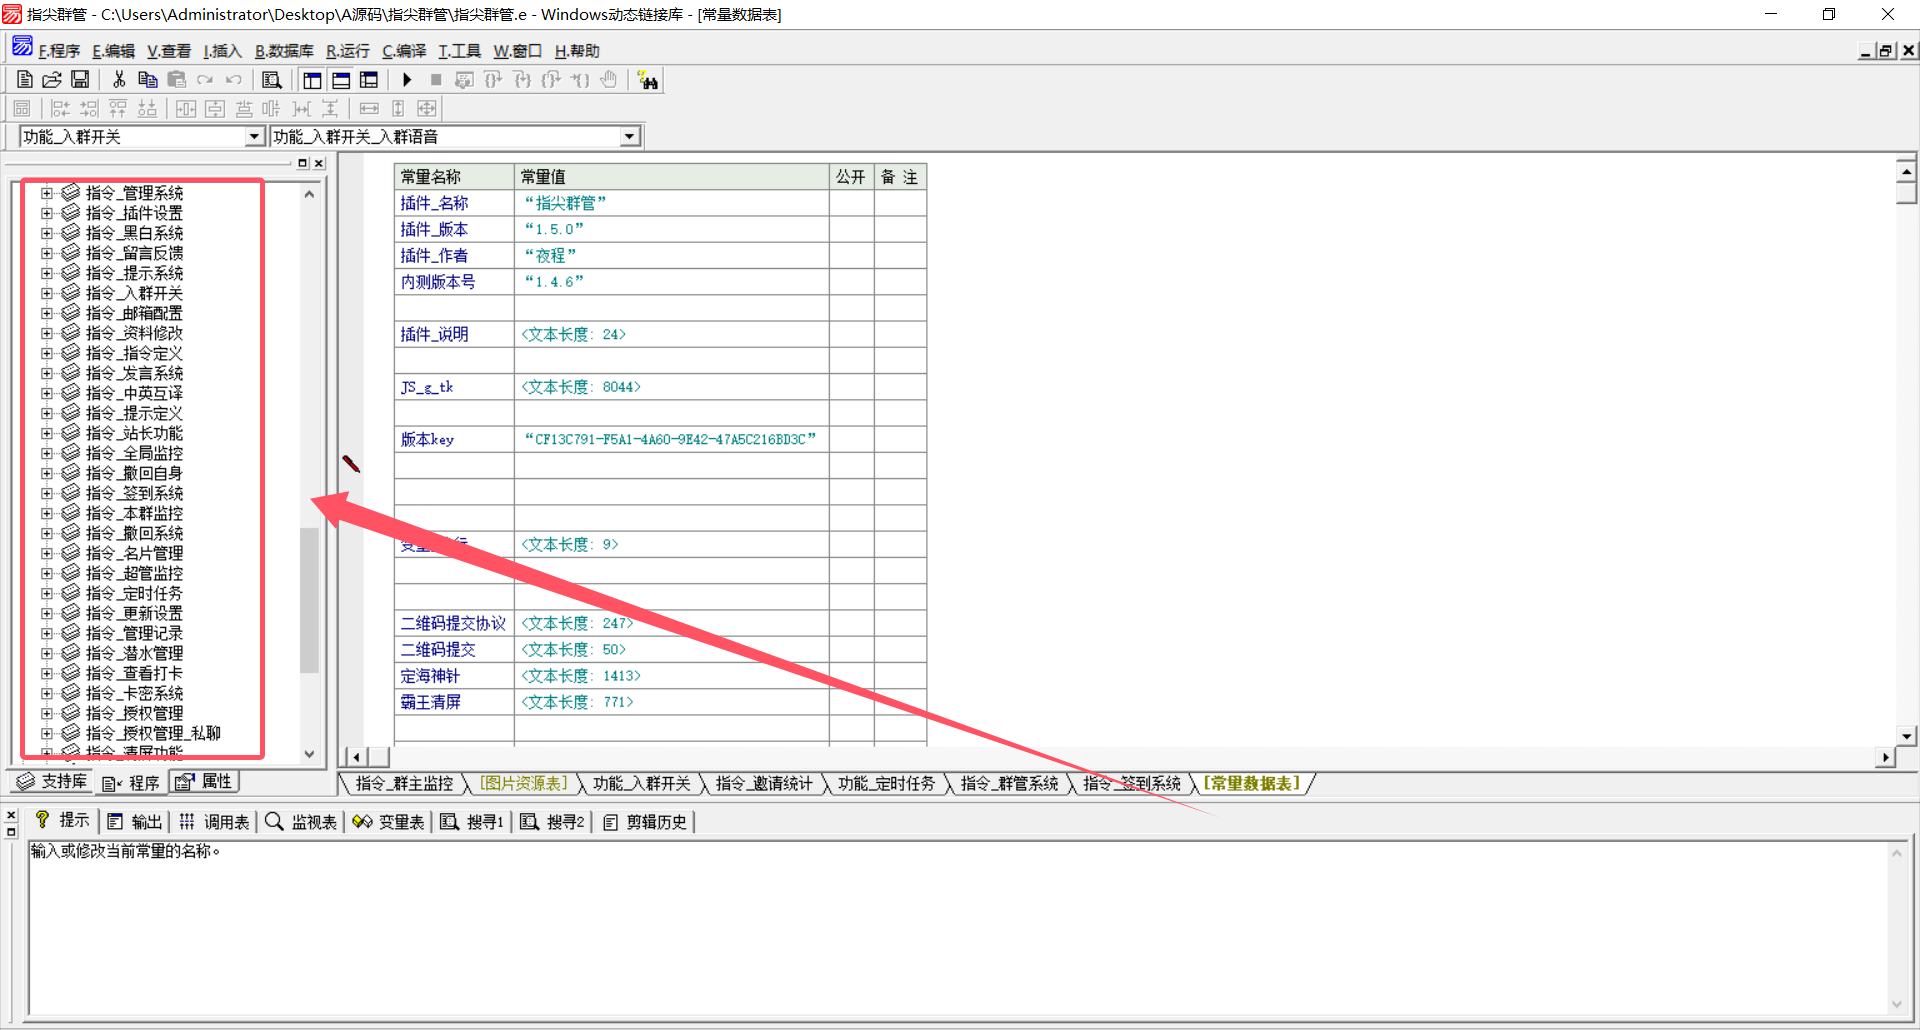The height and width of the screenshot is (1030, 1920).
Task: Click the binoculars help search icon
Action: (x=648, y=81)
